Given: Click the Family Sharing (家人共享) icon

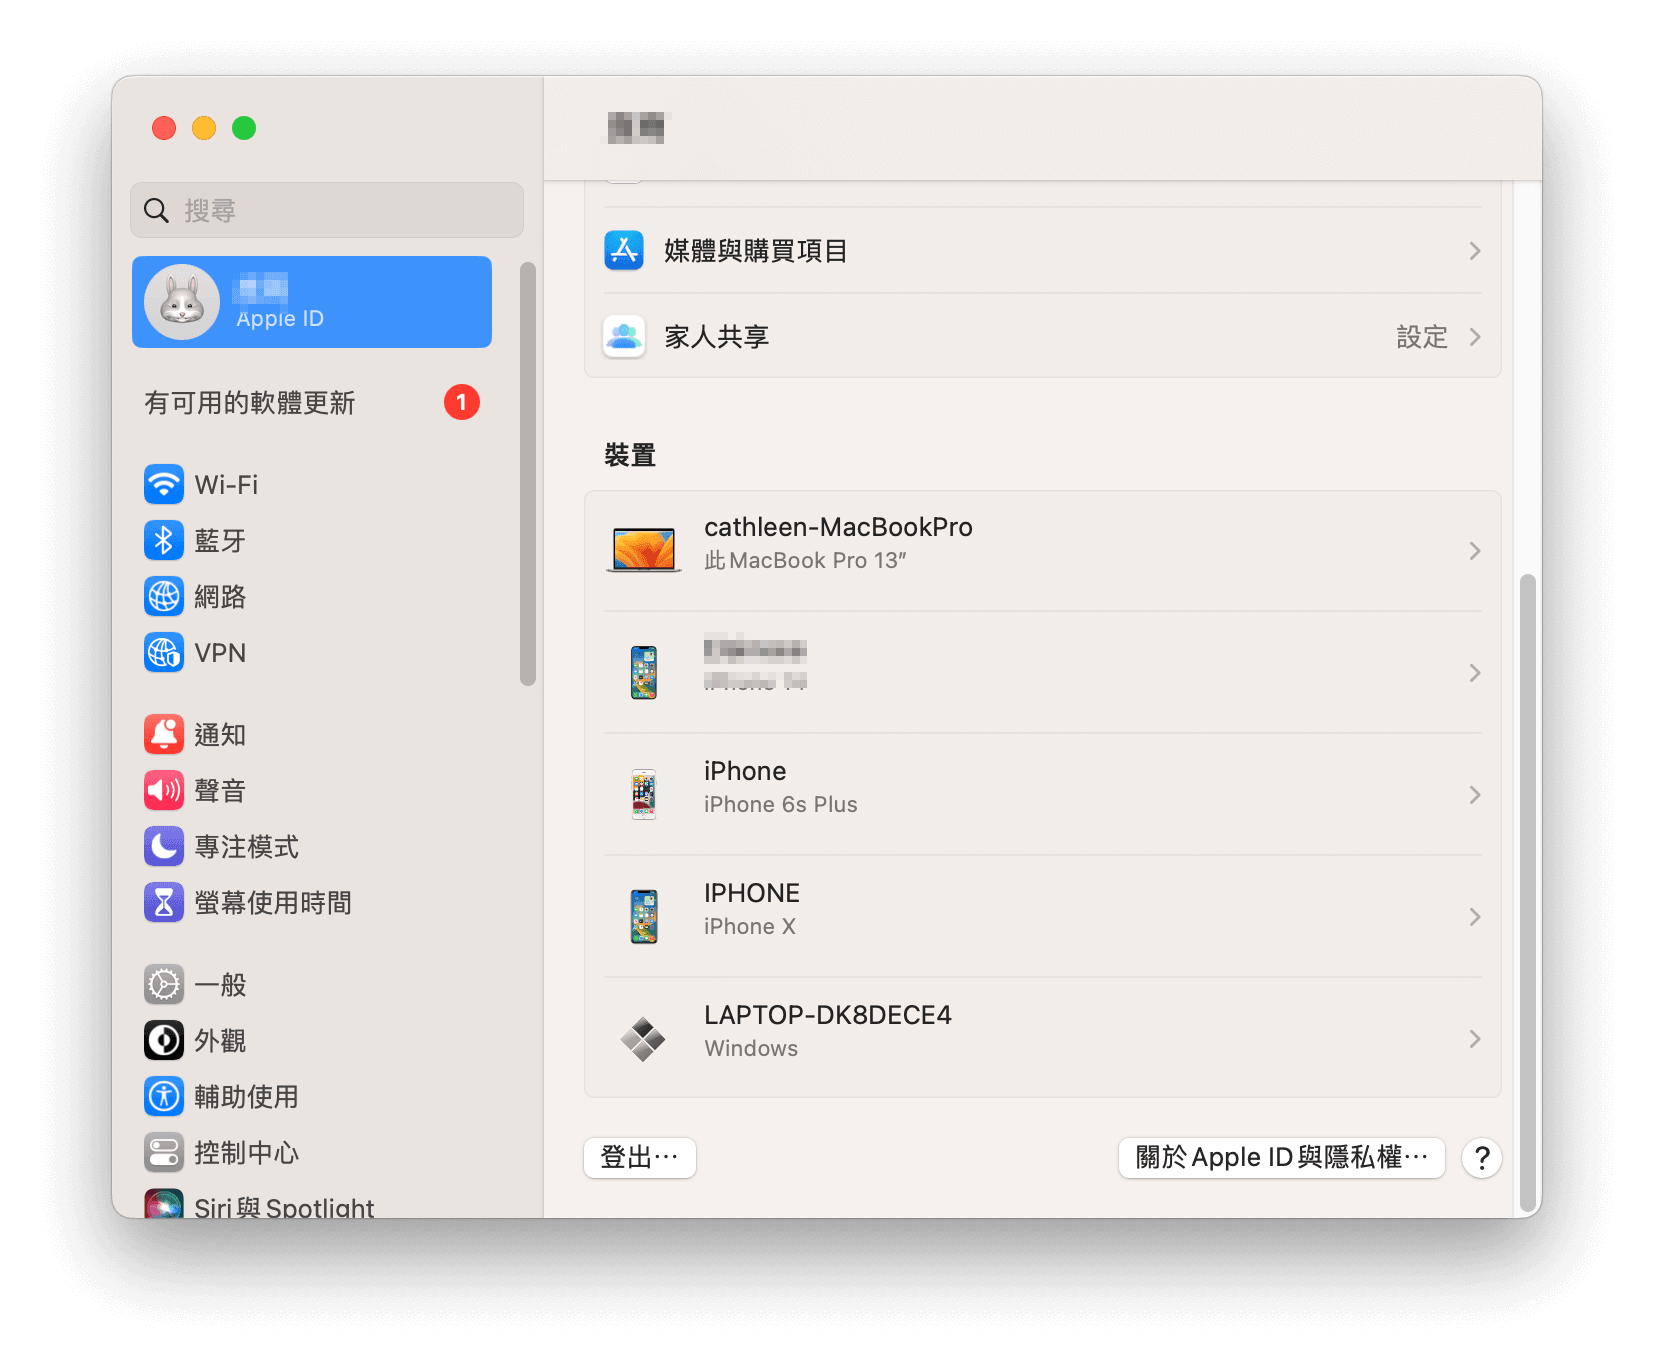Looking at the screenshot, I should [x=624, y=337].
